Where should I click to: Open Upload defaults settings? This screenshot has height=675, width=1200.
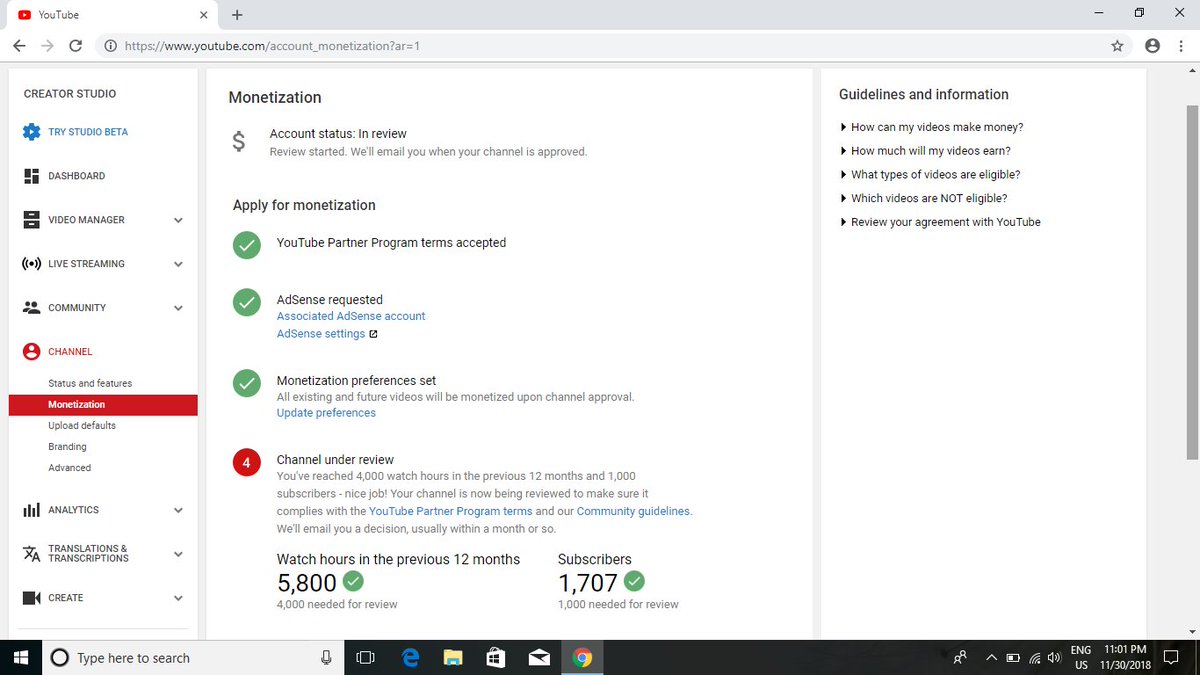(x=82, y=426)
